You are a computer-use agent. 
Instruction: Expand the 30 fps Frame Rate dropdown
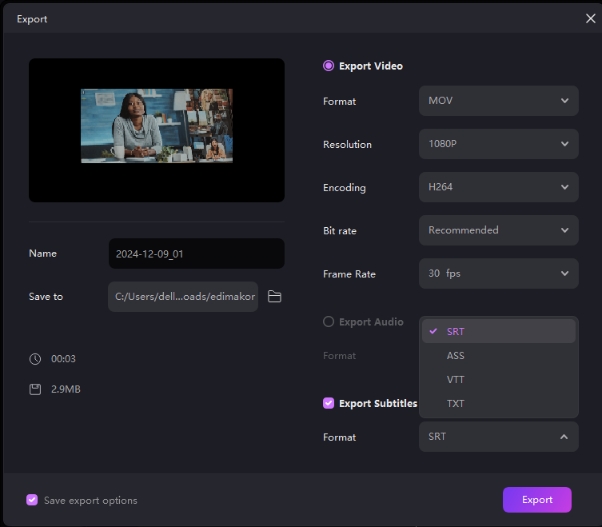pyautogui.click(x=498, y=273)
